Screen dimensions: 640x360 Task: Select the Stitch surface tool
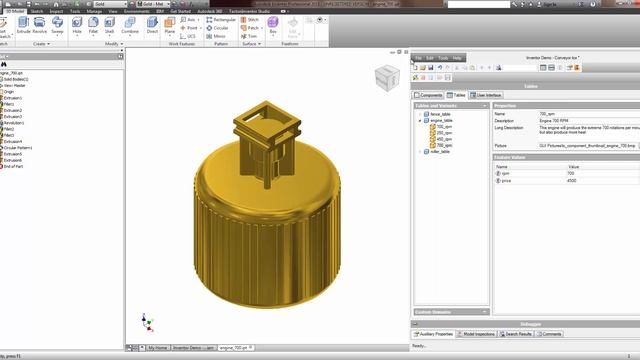(250, 20)
